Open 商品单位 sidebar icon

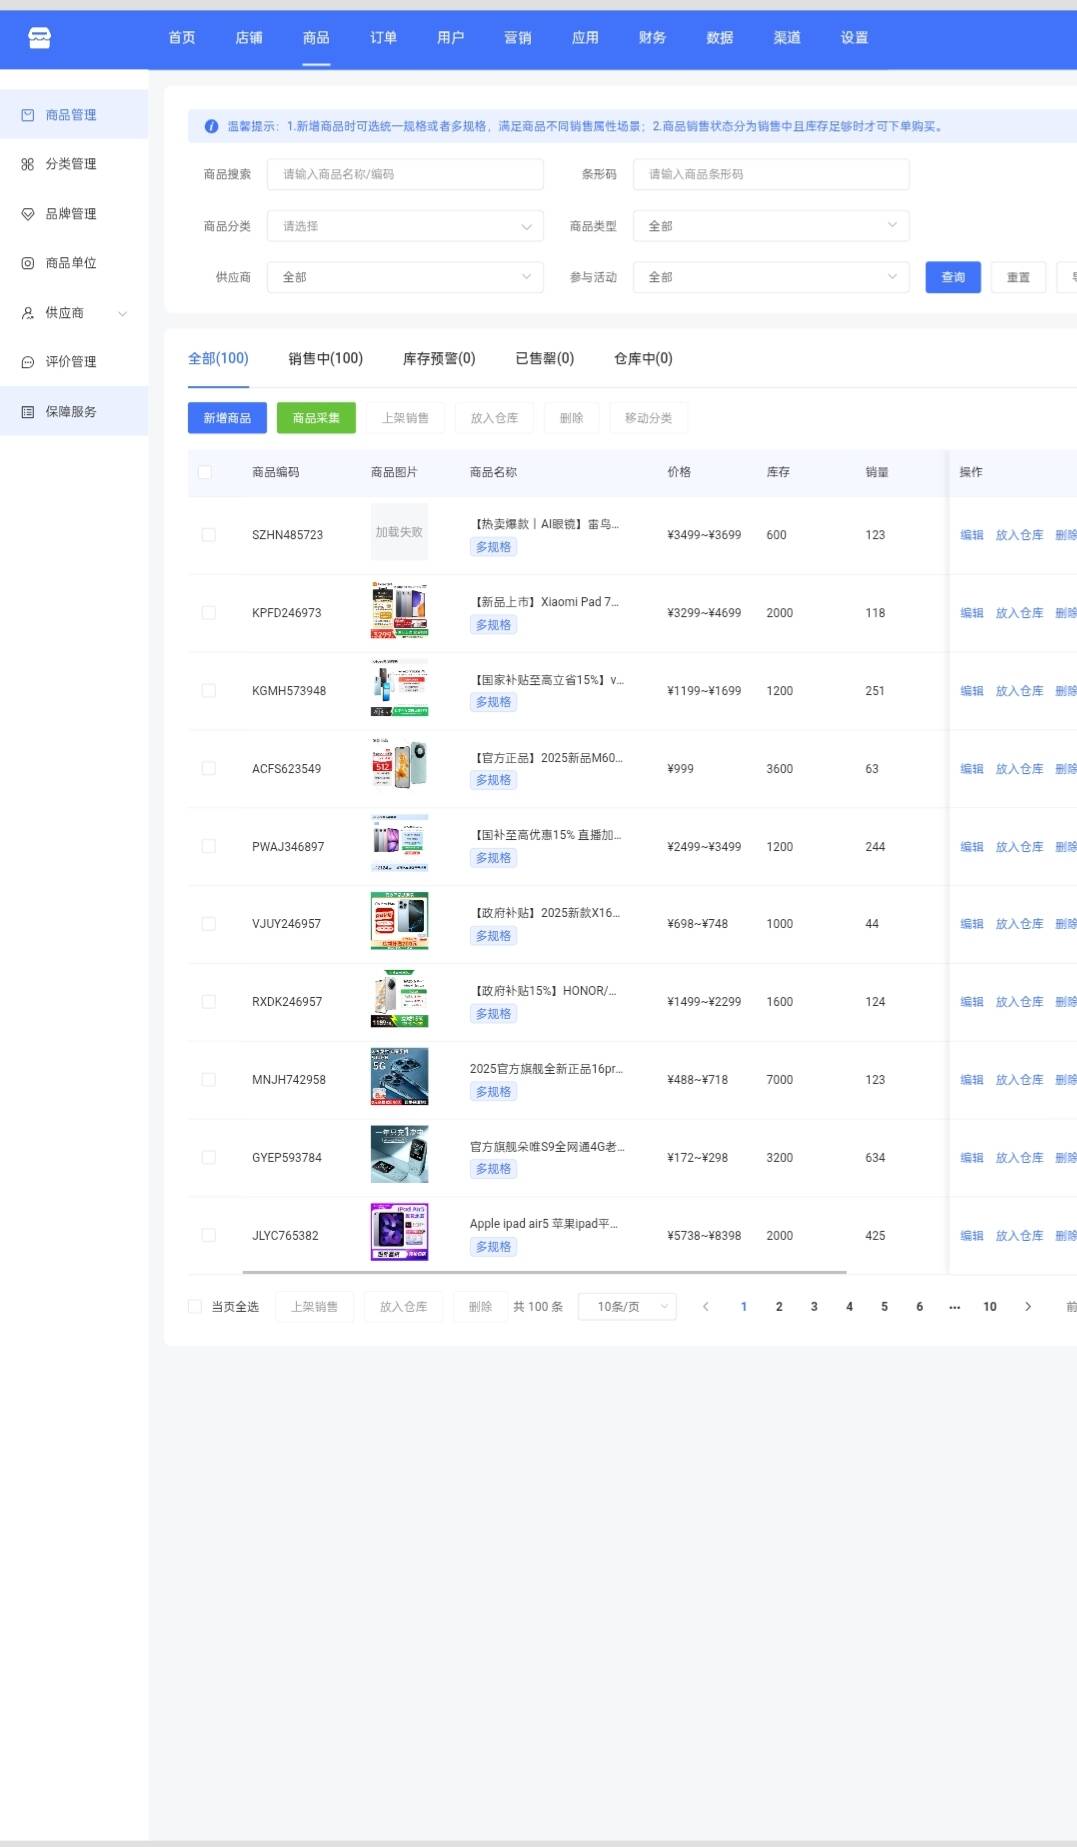28,263
